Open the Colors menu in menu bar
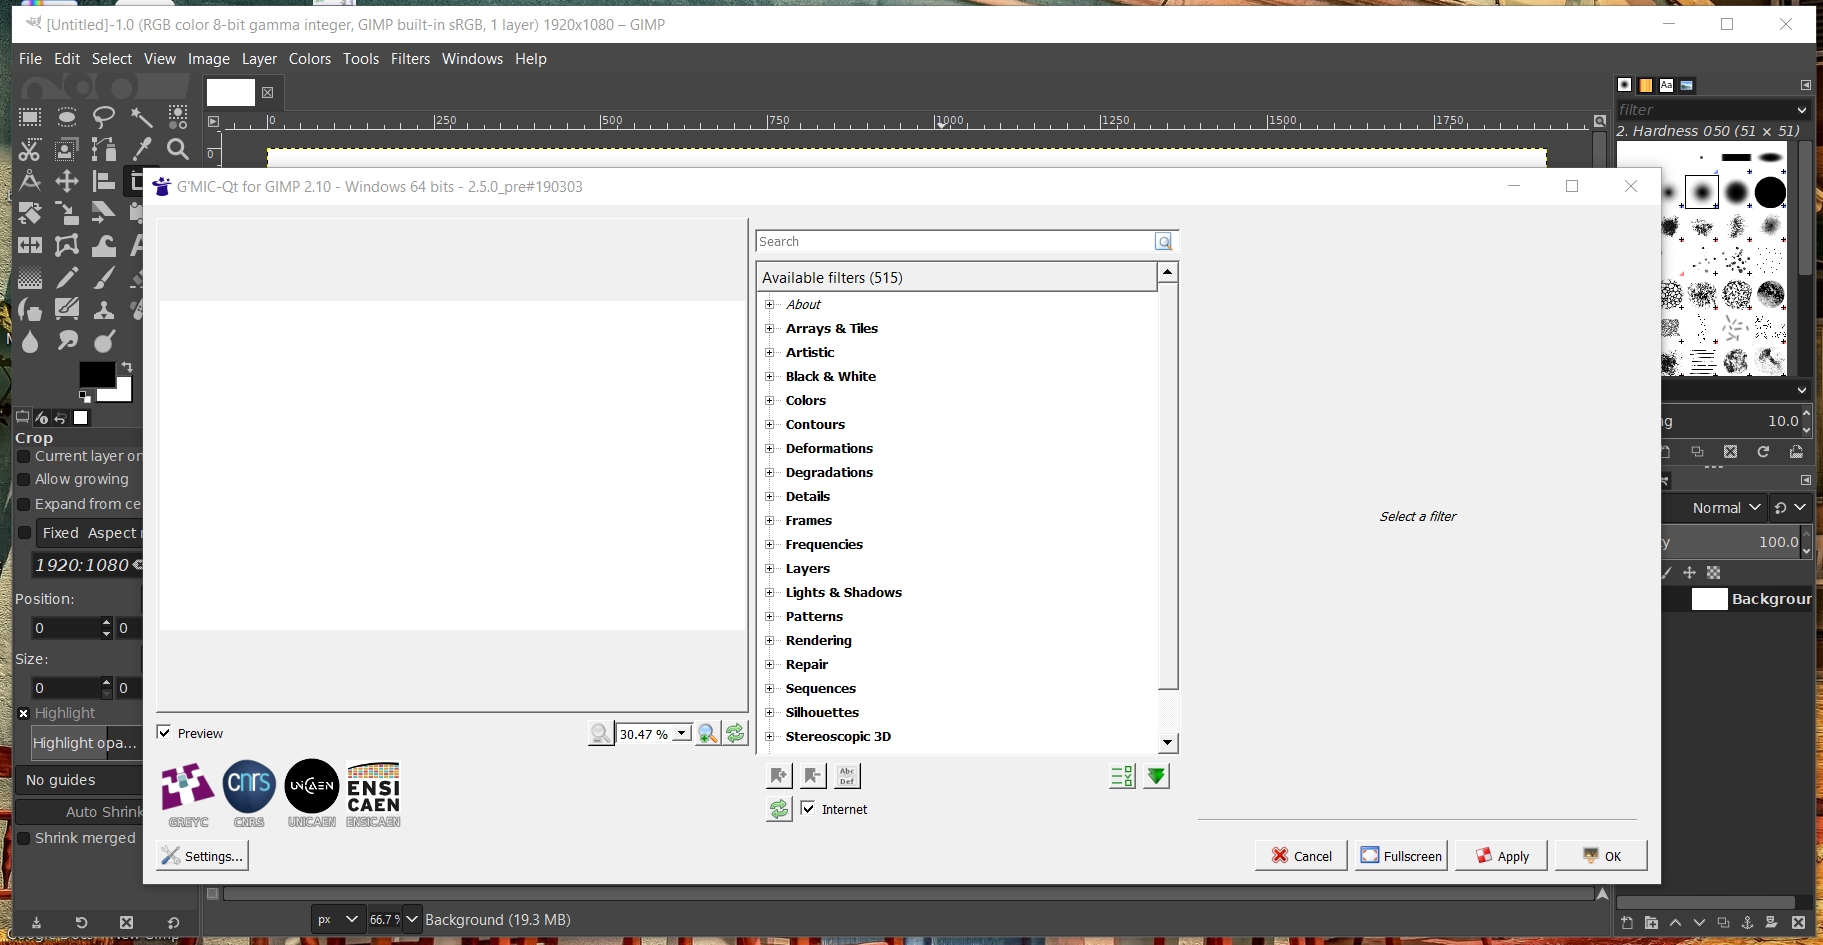This screenshot has width=1823, height=945. point(310,59)
